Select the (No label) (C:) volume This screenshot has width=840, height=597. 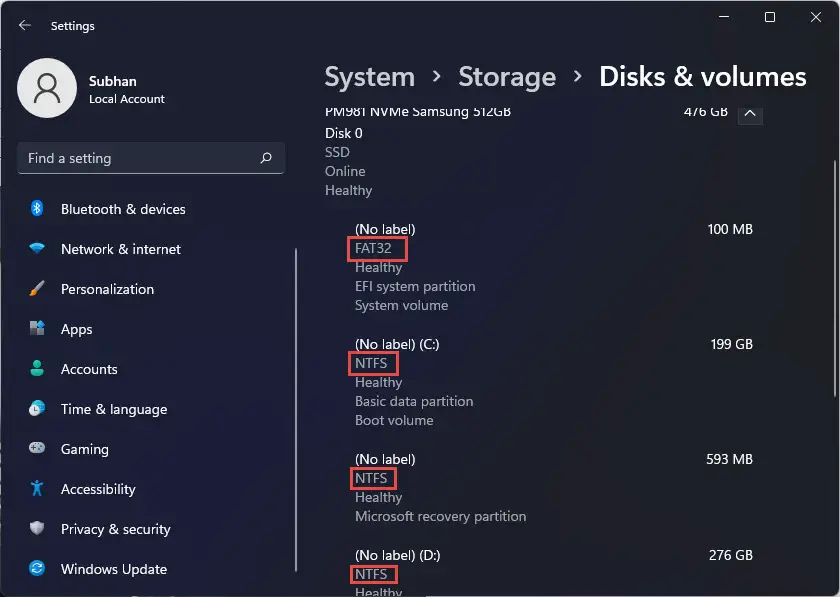tap(553, 382)
